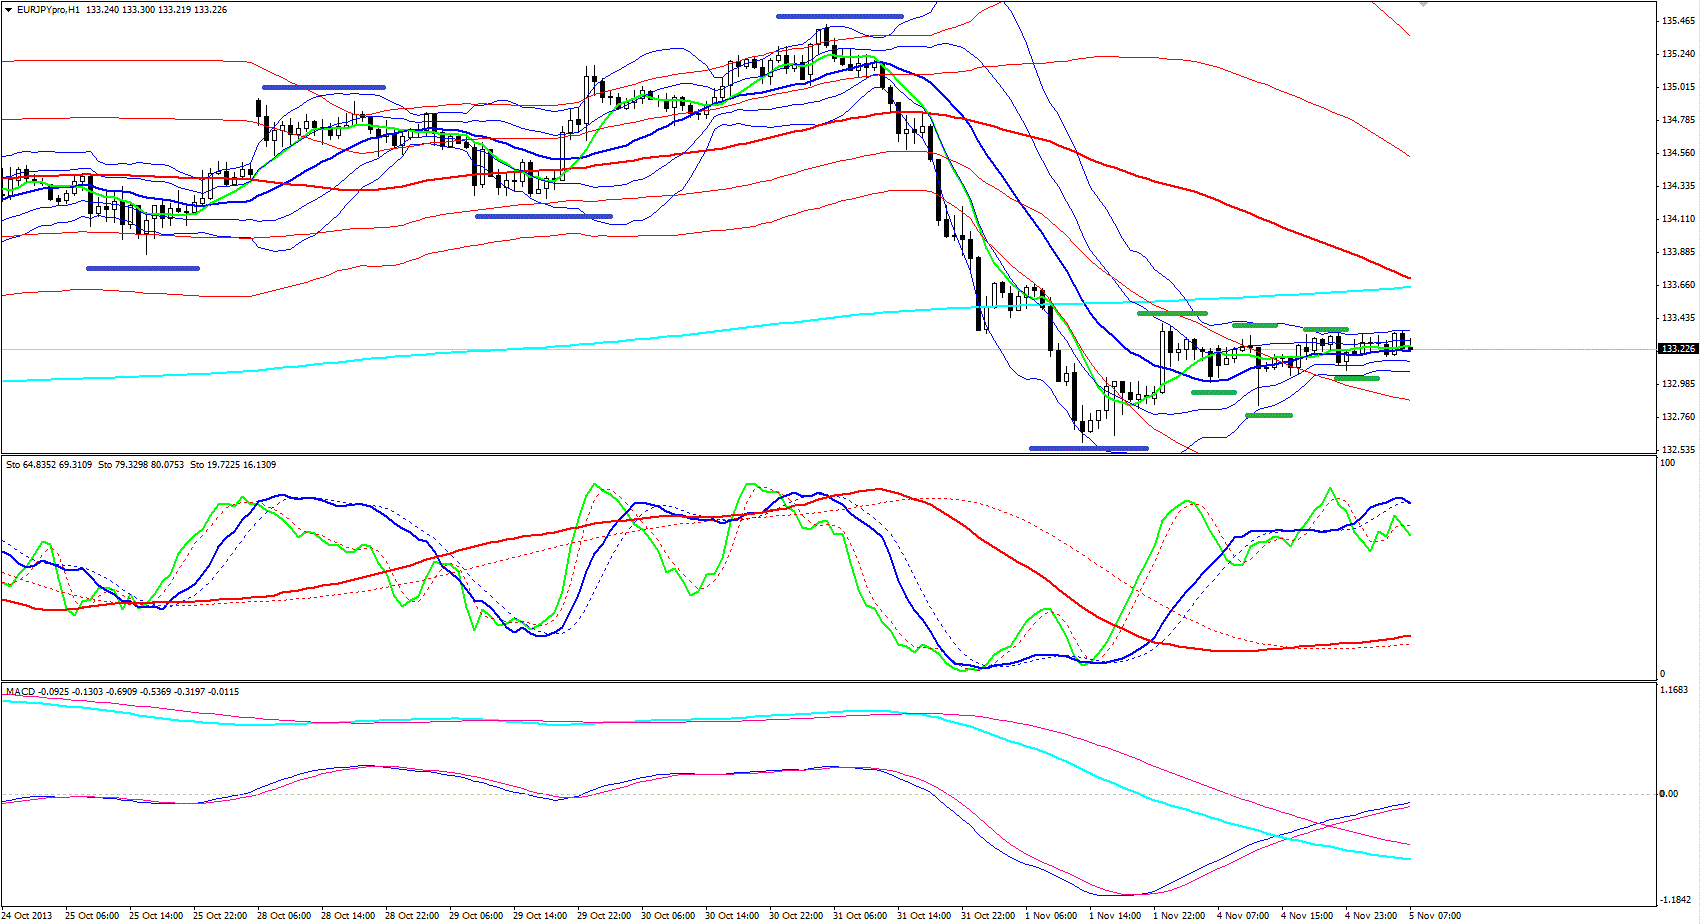Select the leftmost blue support bar marker
Viewport: 1700px width, 924px height.
click(x=142, y=268)
